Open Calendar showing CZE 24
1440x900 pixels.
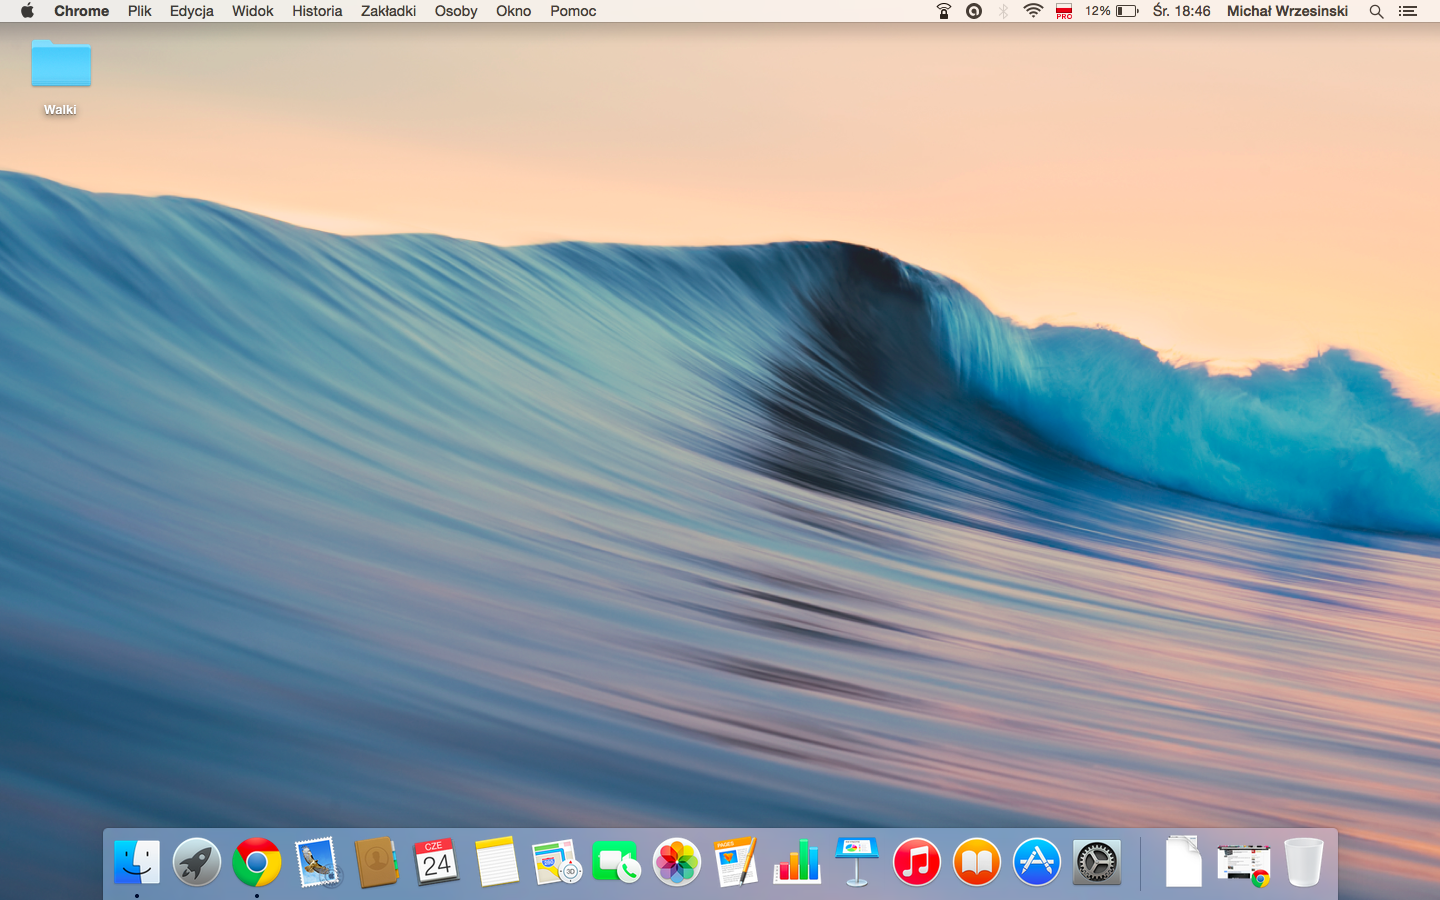[x=437, y=862]
